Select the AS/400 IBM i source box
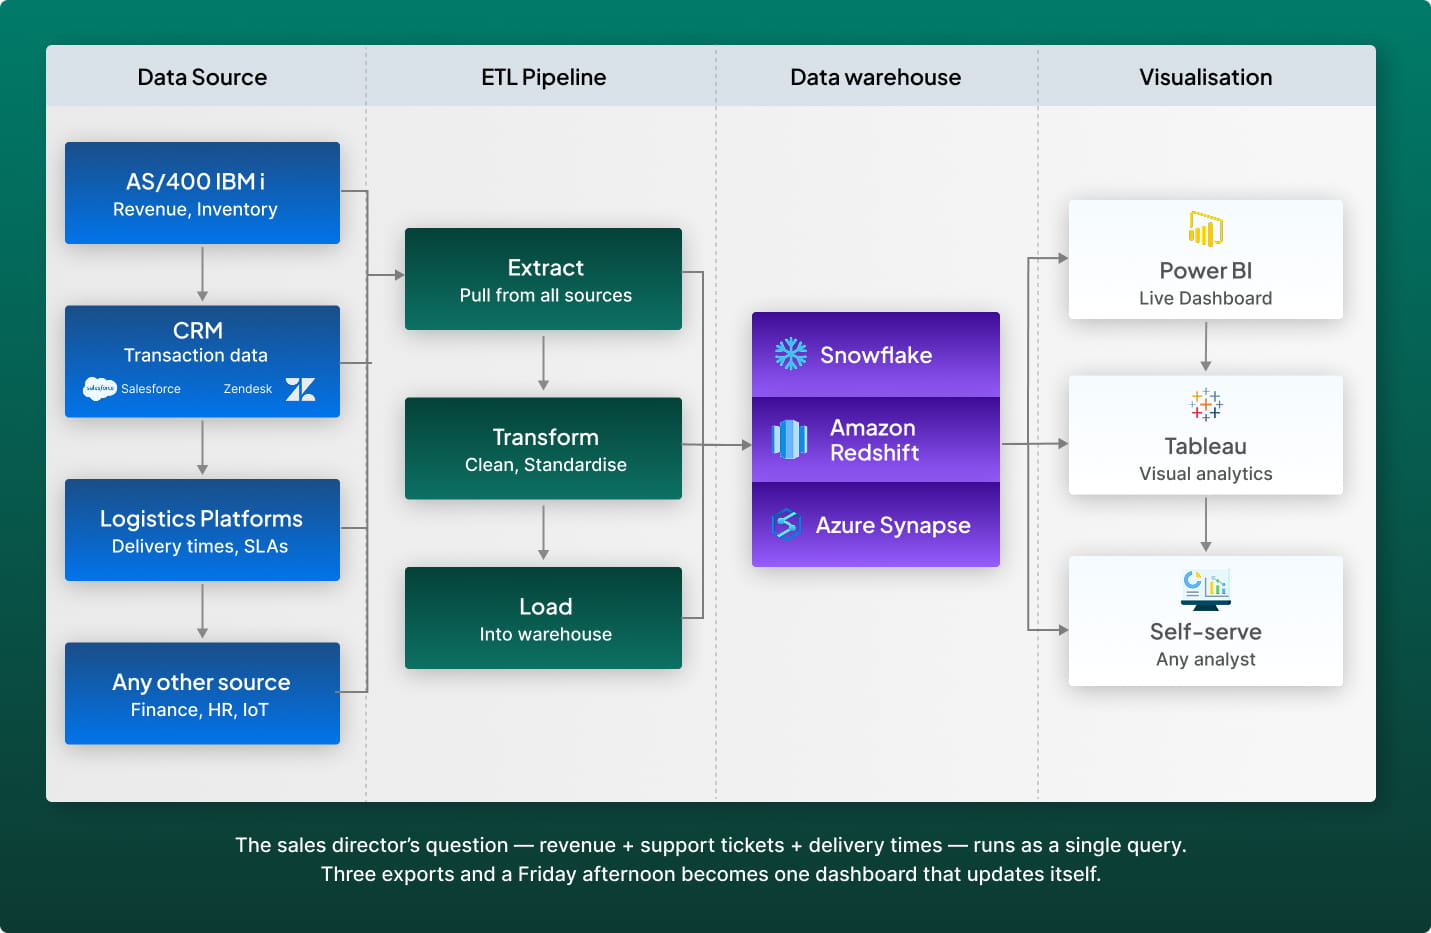The image size is (1431, 933). (202, 193)
